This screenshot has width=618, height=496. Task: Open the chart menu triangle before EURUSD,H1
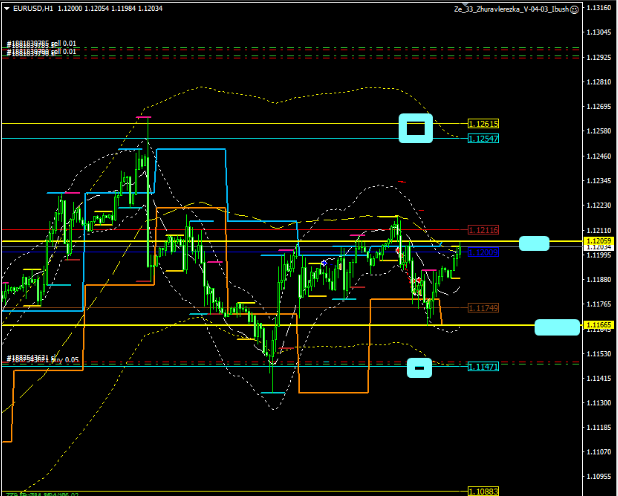tap(7, 8)
